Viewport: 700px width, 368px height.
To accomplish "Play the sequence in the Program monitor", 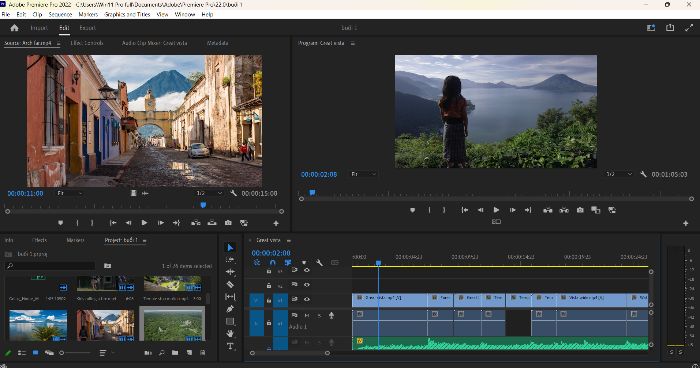I will (x=496, y=210).
